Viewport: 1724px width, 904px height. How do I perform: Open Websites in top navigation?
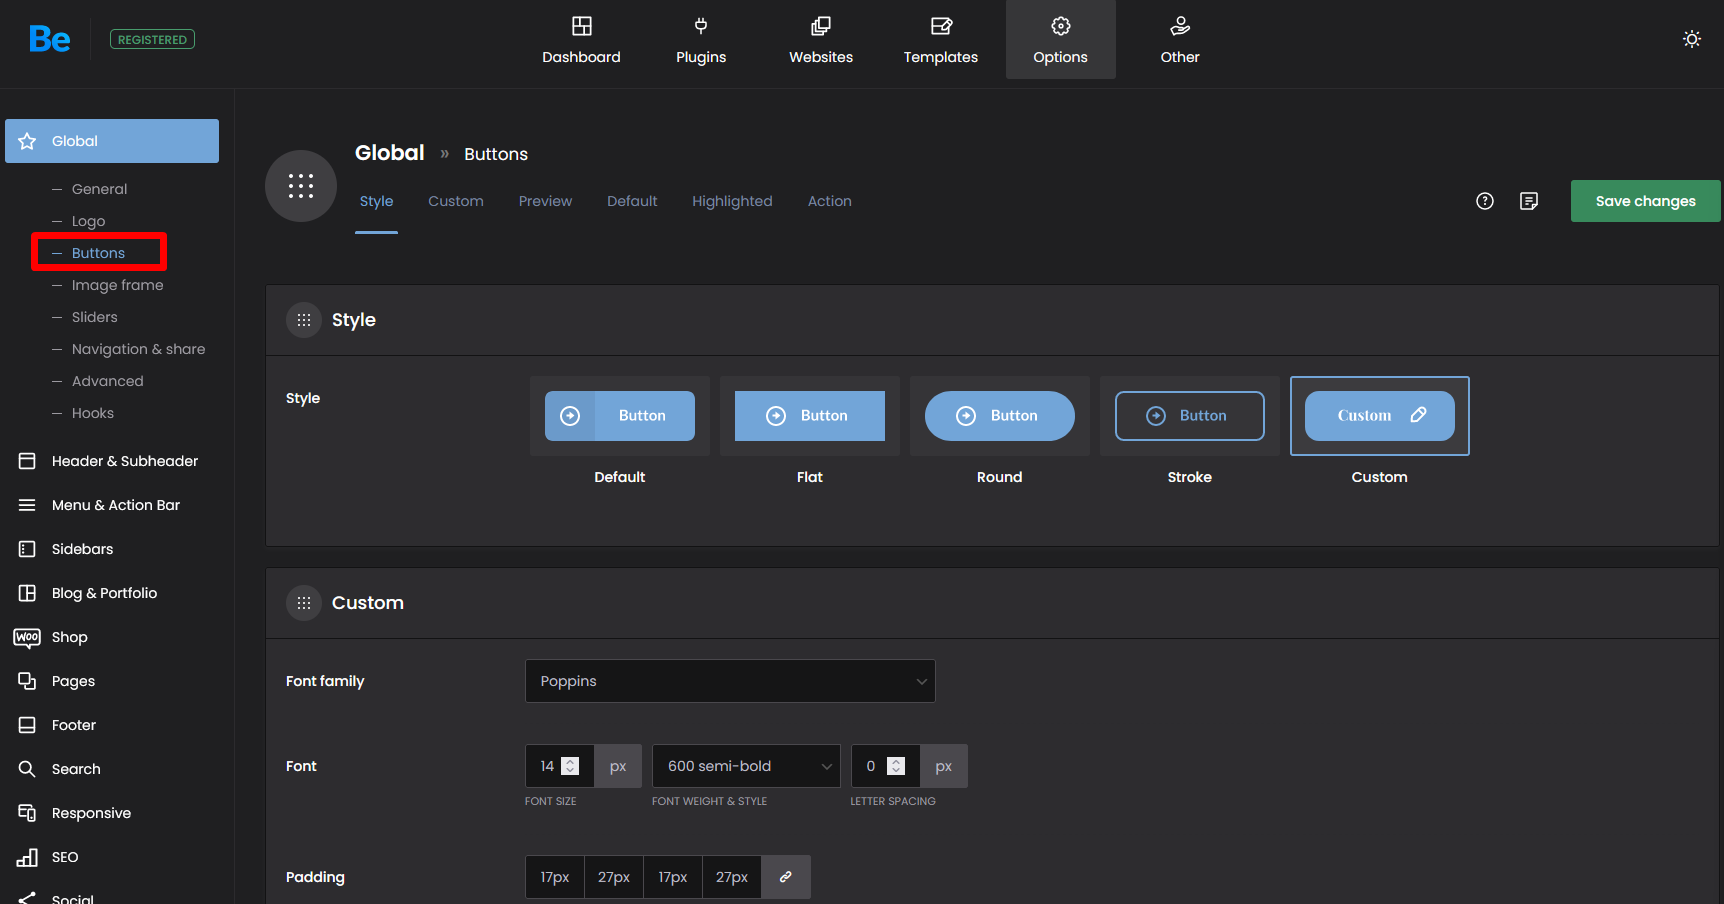[821, 40]
